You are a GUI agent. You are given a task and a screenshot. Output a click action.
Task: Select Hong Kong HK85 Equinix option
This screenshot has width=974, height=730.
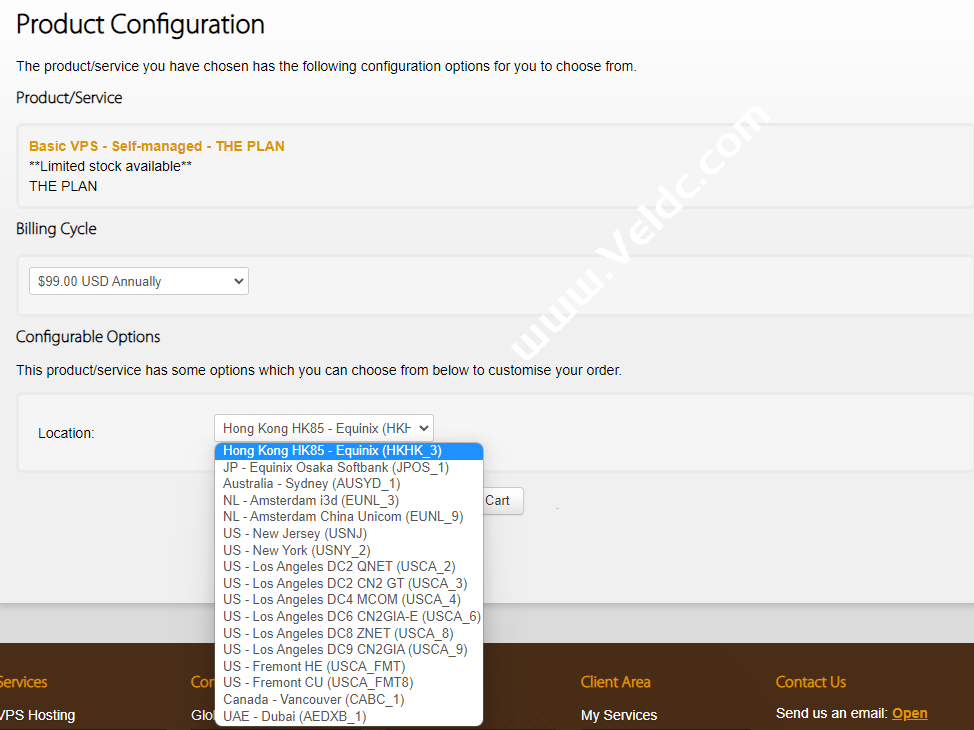point(332,451)
